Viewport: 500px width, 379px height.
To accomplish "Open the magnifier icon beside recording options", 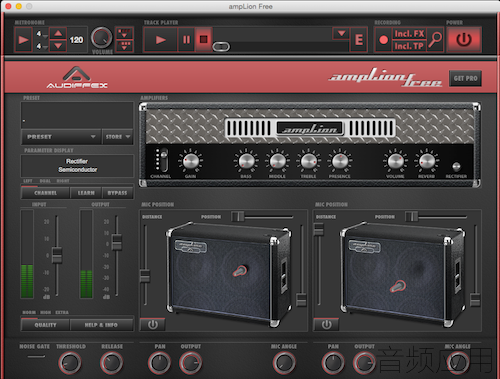I will point(435,40).
